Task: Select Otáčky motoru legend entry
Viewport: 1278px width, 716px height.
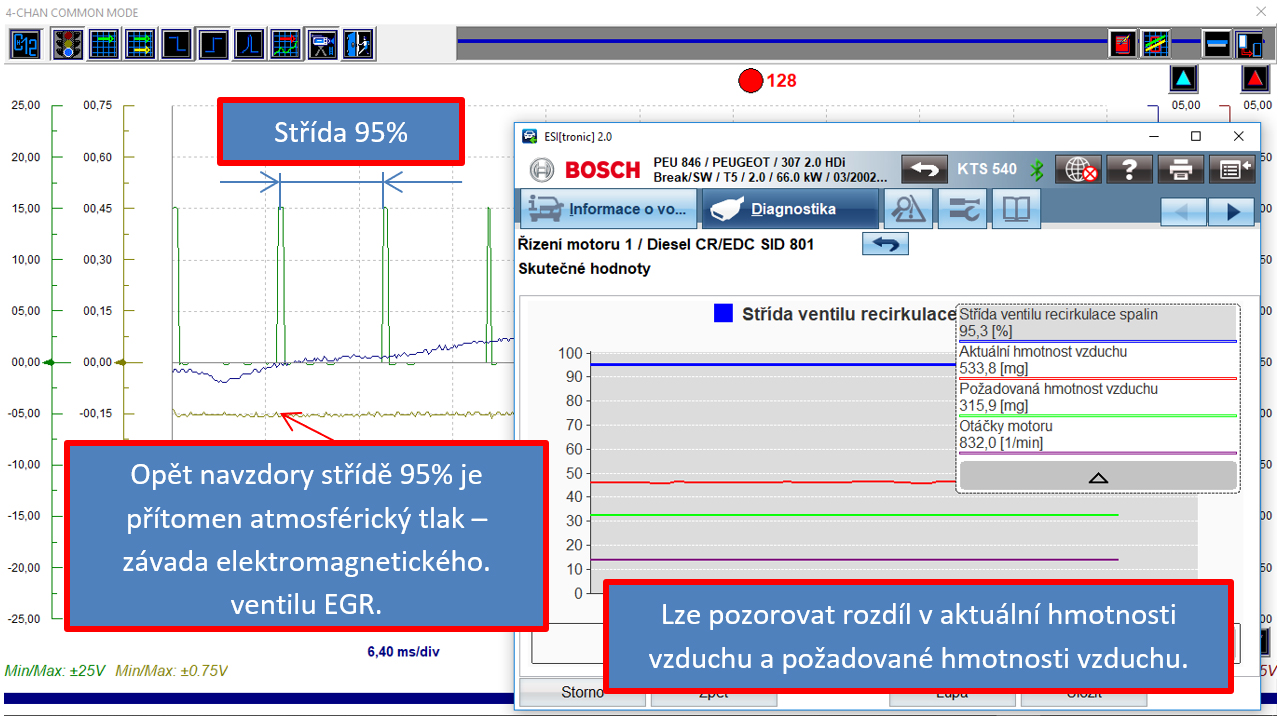Action: click(1097, 434)
